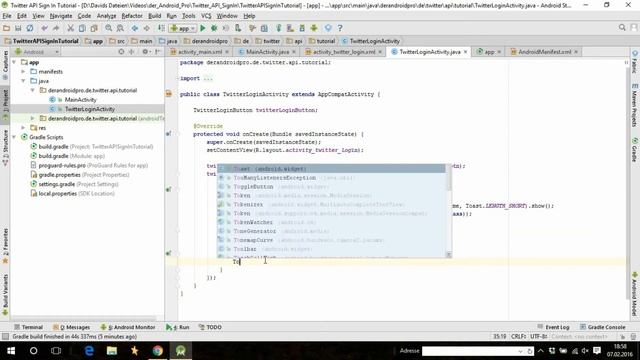This screenshot has width=640, height=360.
Task: Open the TODO tool window
Action: tap(210, 327)
